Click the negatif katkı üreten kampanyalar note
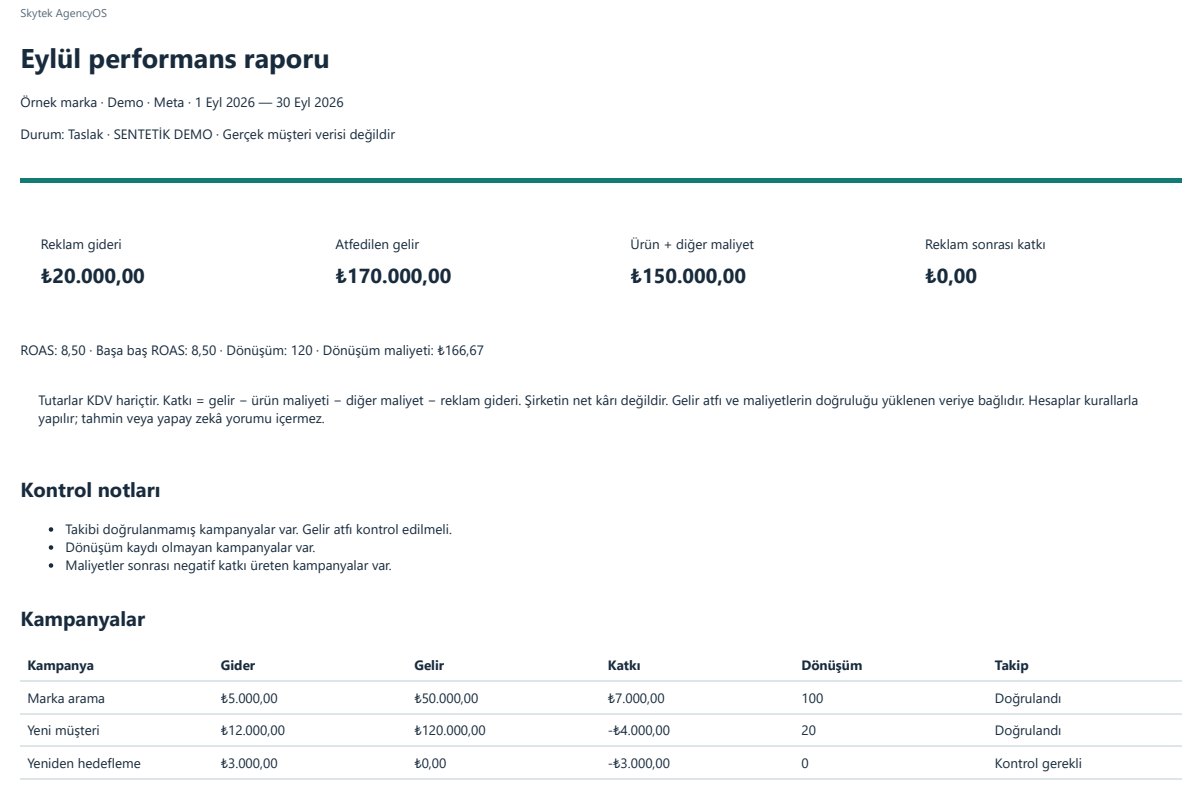This screenshot has height=787, width=1203. click(x=227, y=565)
